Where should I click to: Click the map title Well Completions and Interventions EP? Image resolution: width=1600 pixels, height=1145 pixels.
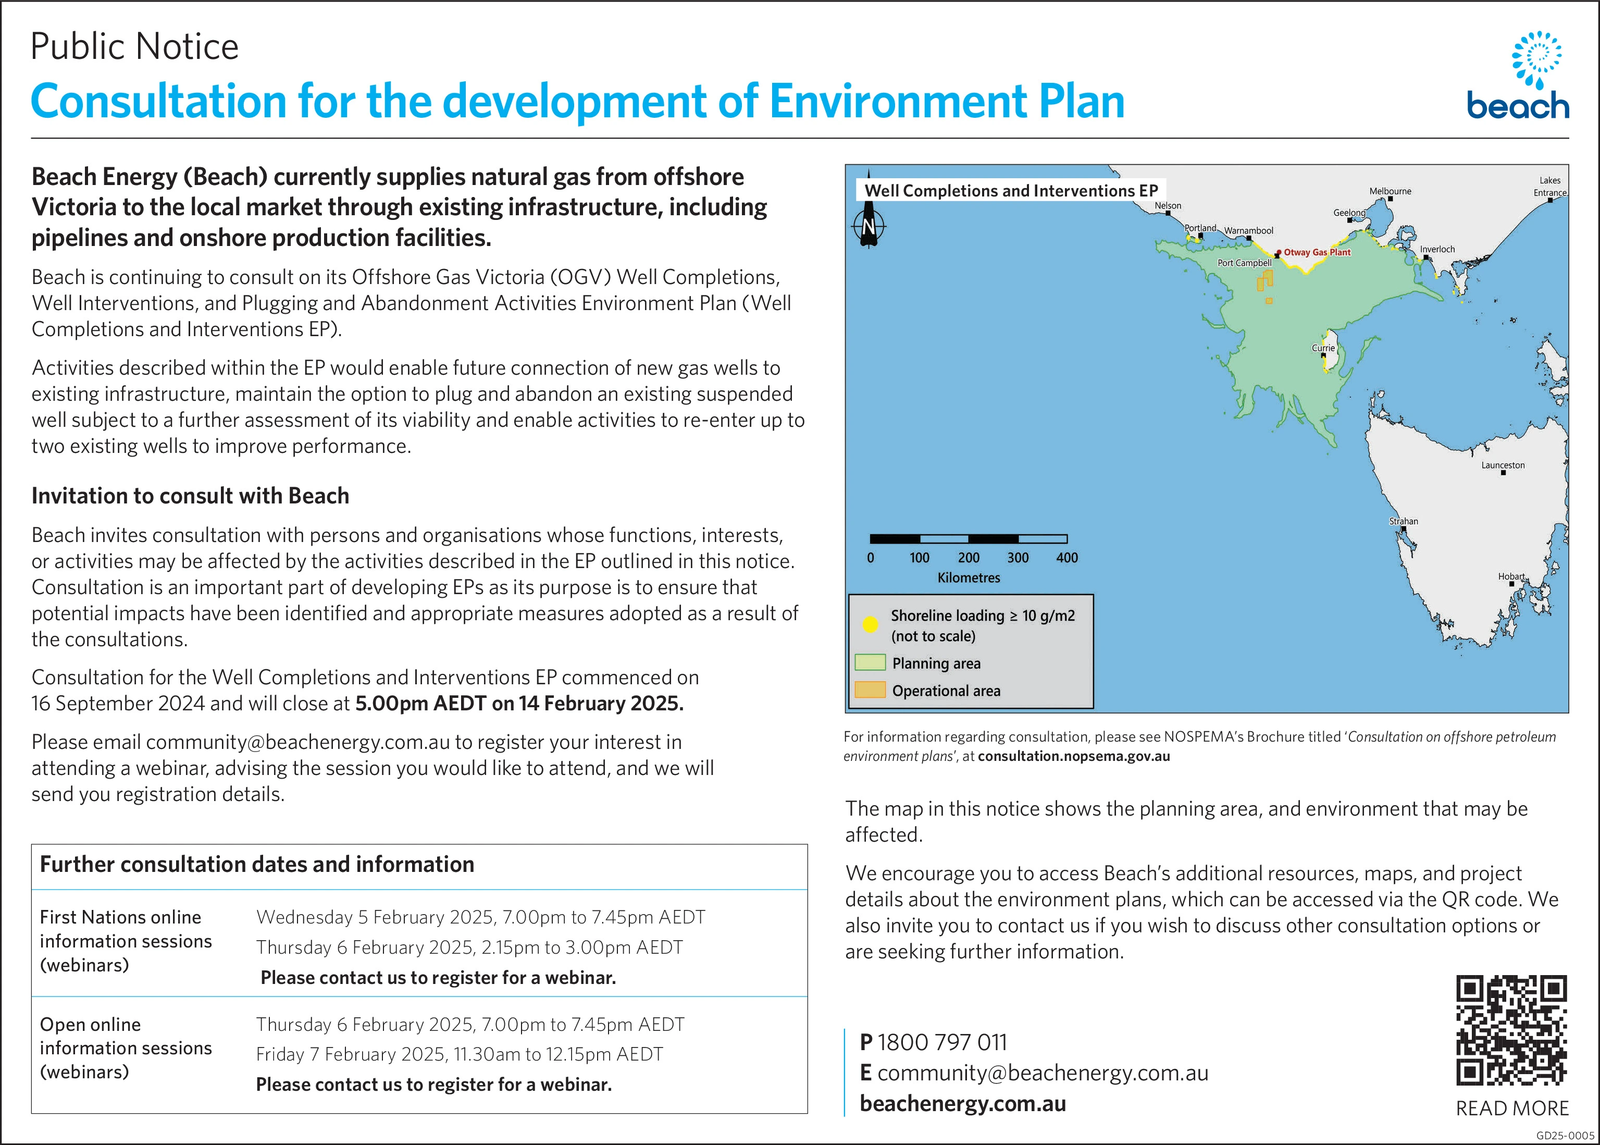pyautogui.click(x=1011, y=191)
